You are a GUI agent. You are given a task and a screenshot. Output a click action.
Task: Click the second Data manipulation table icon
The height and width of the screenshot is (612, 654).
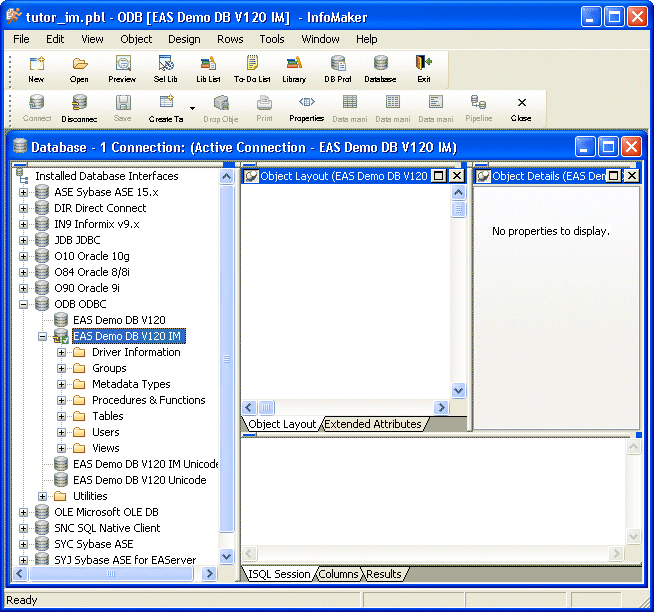(x=392, y=108)
